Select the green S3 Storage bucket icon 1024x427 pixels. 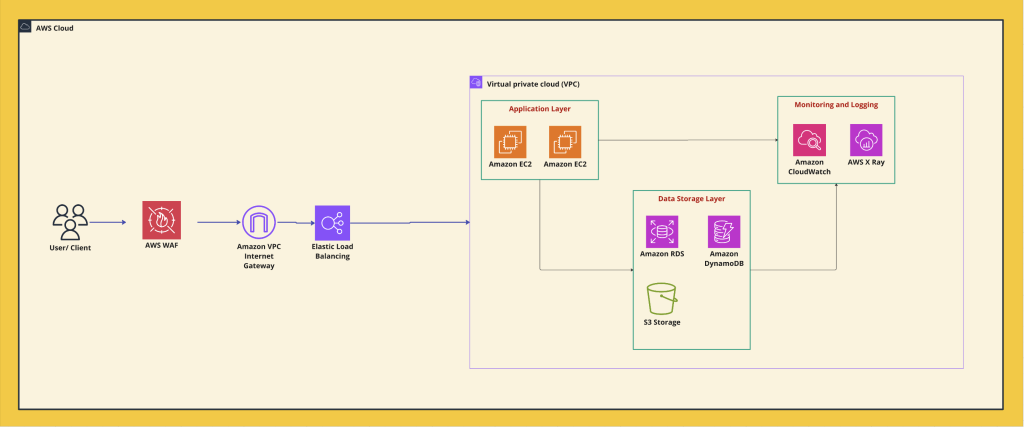coord(661,298)
